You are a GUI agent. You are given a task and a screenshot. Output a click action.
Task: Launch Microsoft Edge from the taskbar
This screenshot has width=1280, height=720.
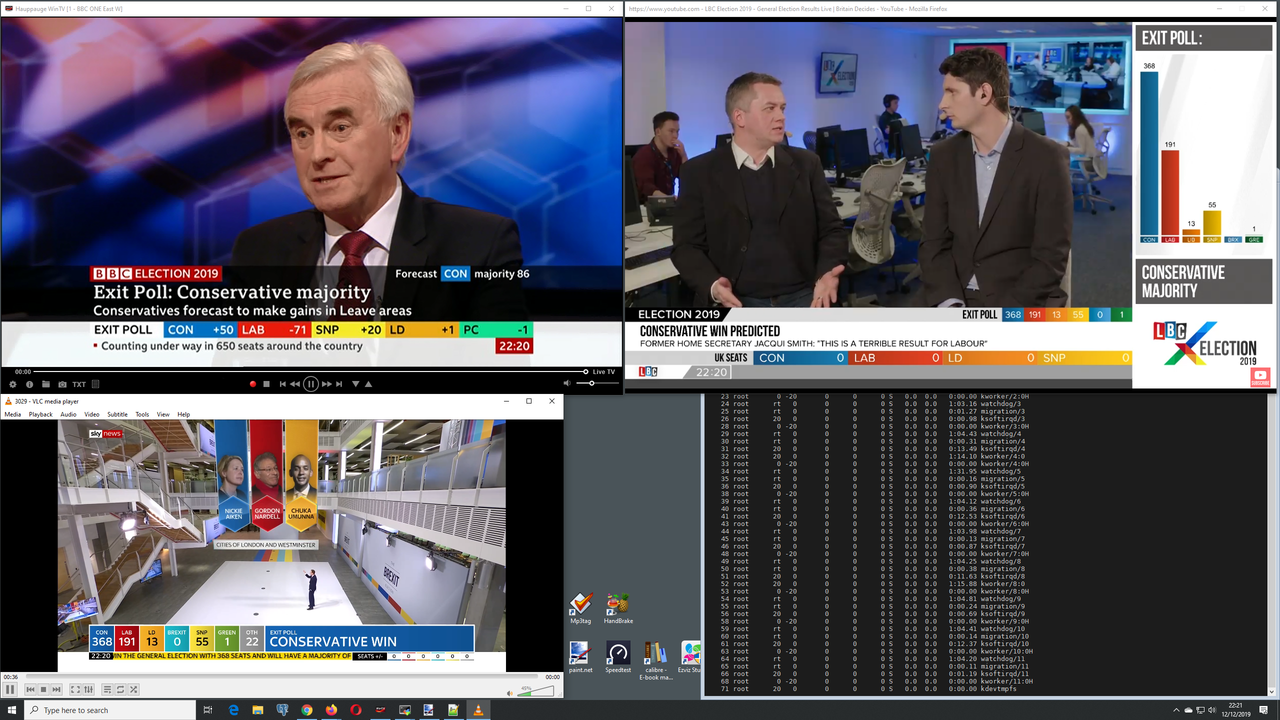coord(233,710)
